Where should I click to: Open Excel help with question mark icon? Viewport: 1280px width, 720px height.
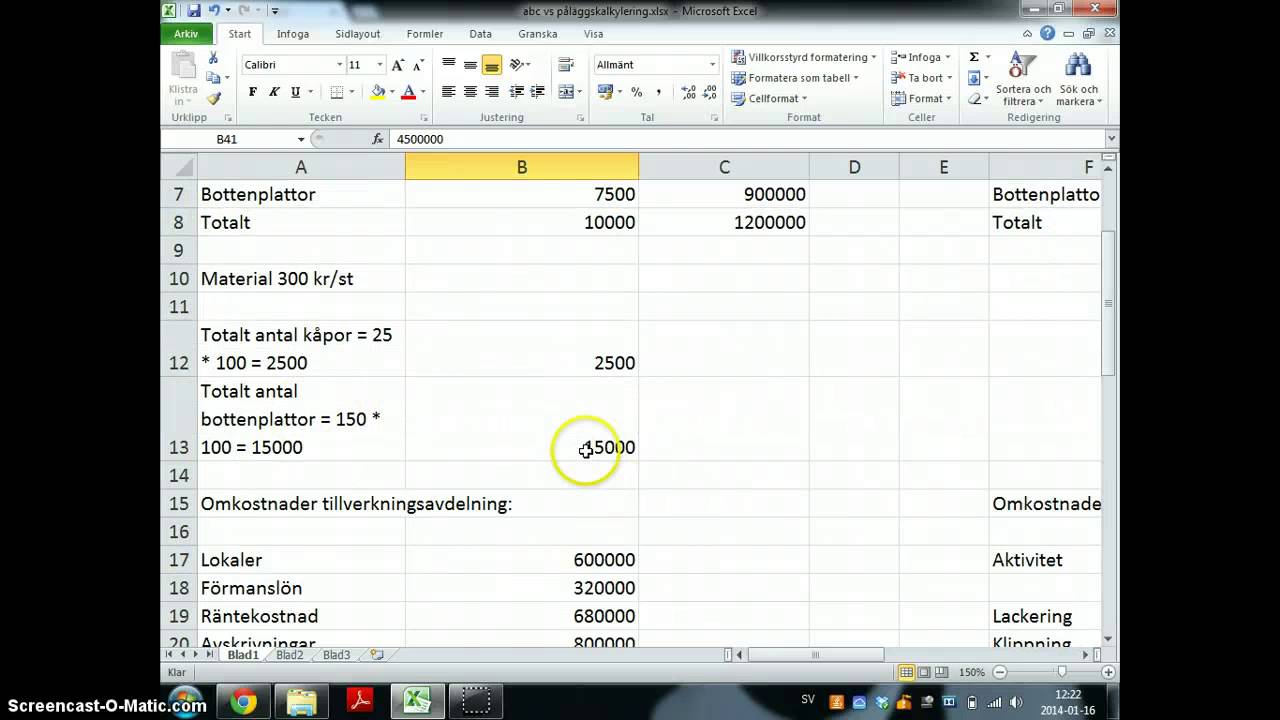click(x=1047, y=34)
